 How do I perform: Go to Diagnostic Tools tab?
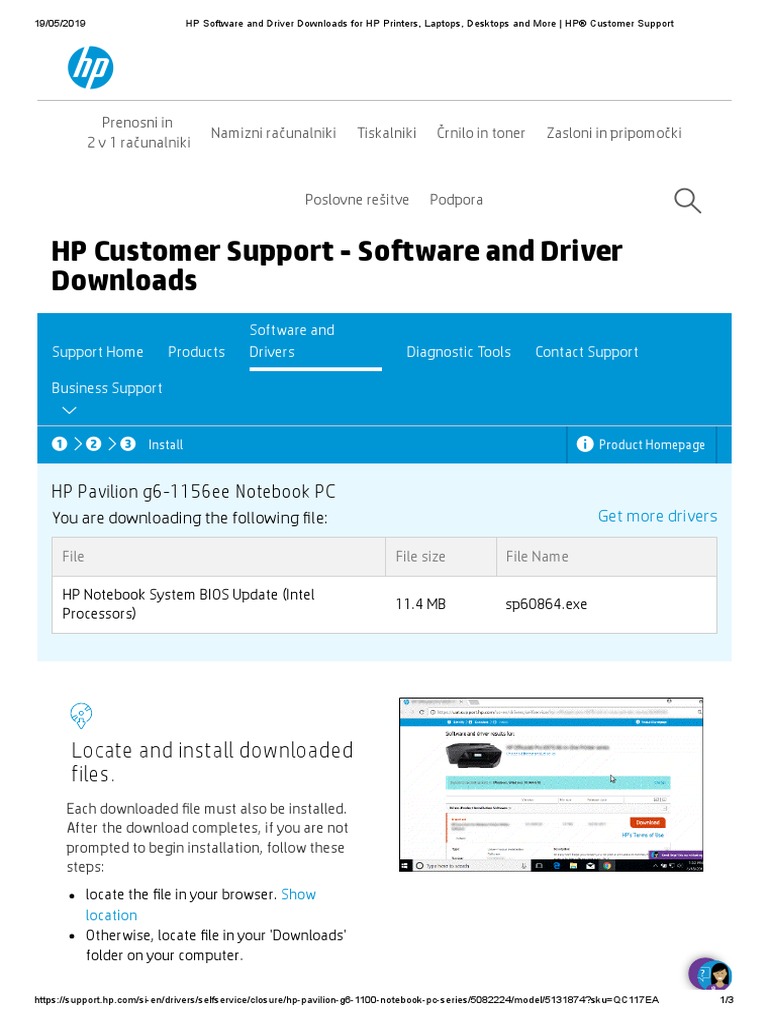pyautogui.click(x=458, y=352)
